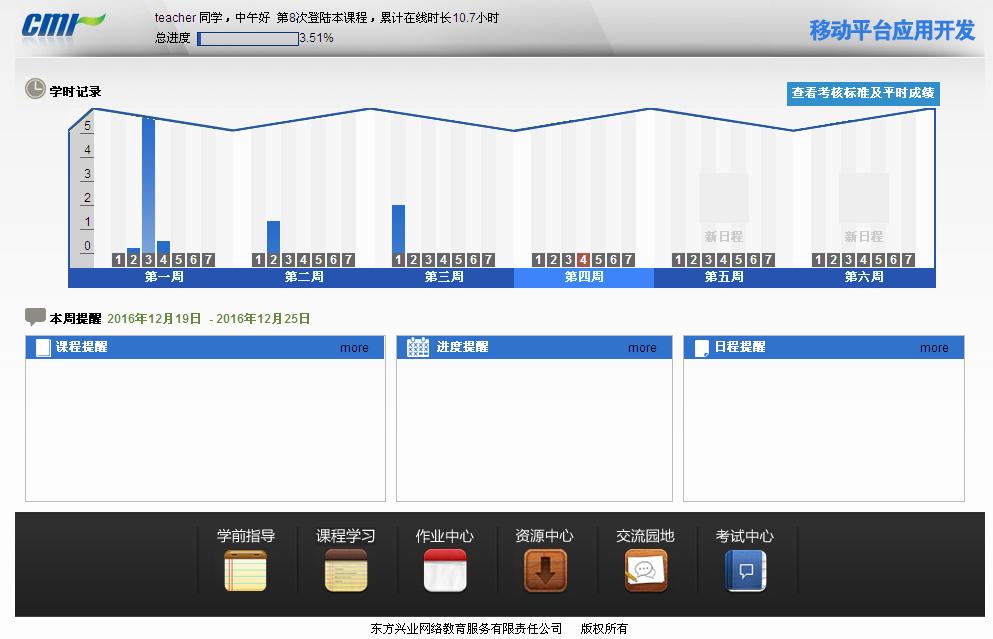Screen dimensions: 993x639
Task: Select day 2 marker in 第四周
Action: pyautogui.click(x=553, y=260)
